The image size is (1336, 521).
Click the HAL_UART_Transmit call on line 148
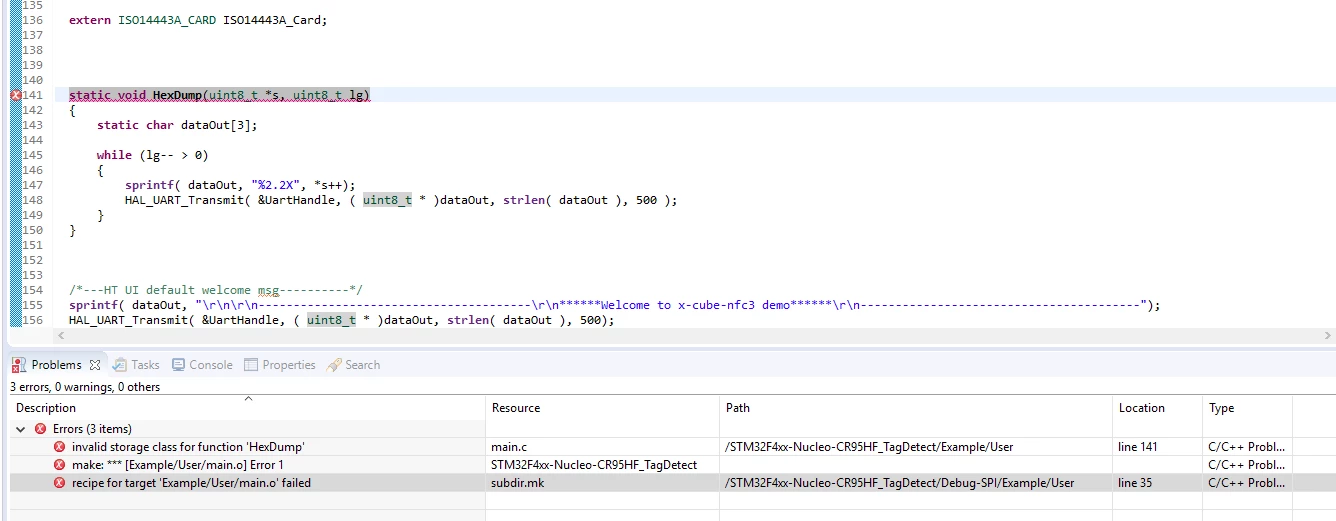(401, 200)
